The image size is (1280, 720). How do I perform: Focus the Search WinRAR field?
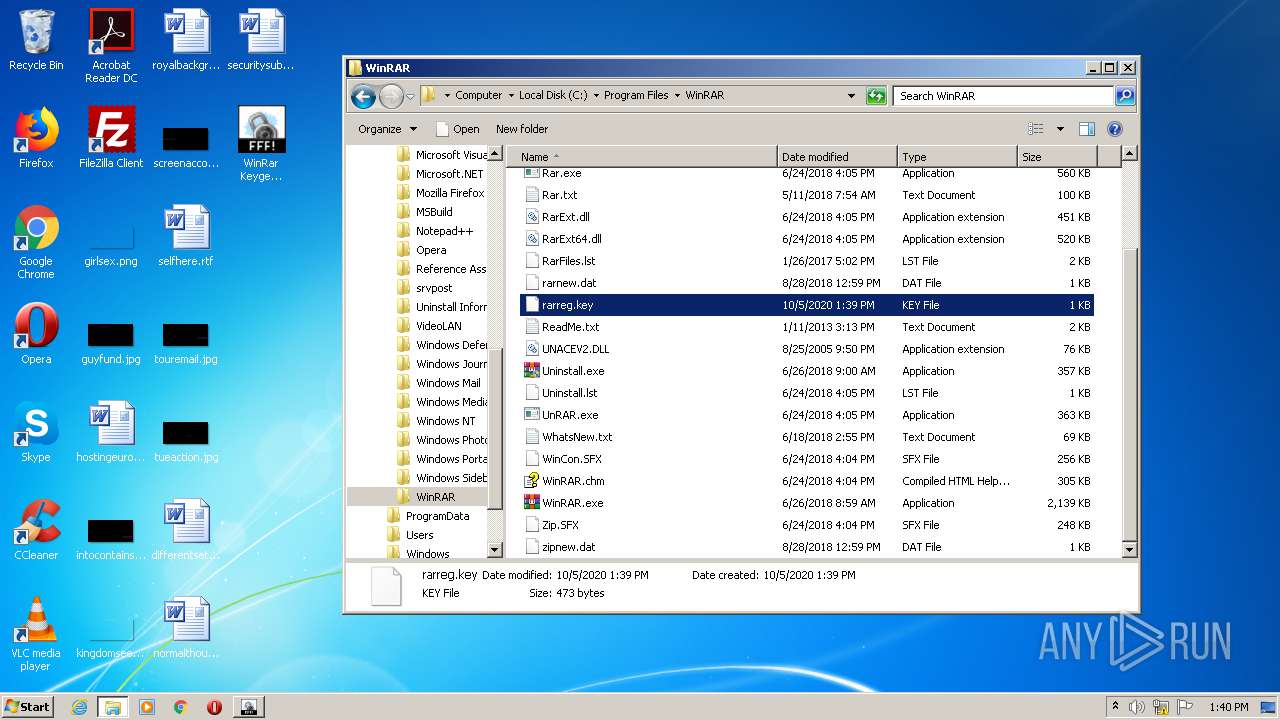tap(1003, 96)
